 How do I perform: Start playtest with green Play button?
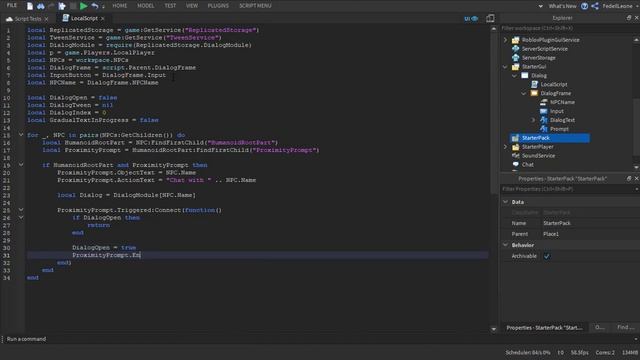tap(84, 6)
